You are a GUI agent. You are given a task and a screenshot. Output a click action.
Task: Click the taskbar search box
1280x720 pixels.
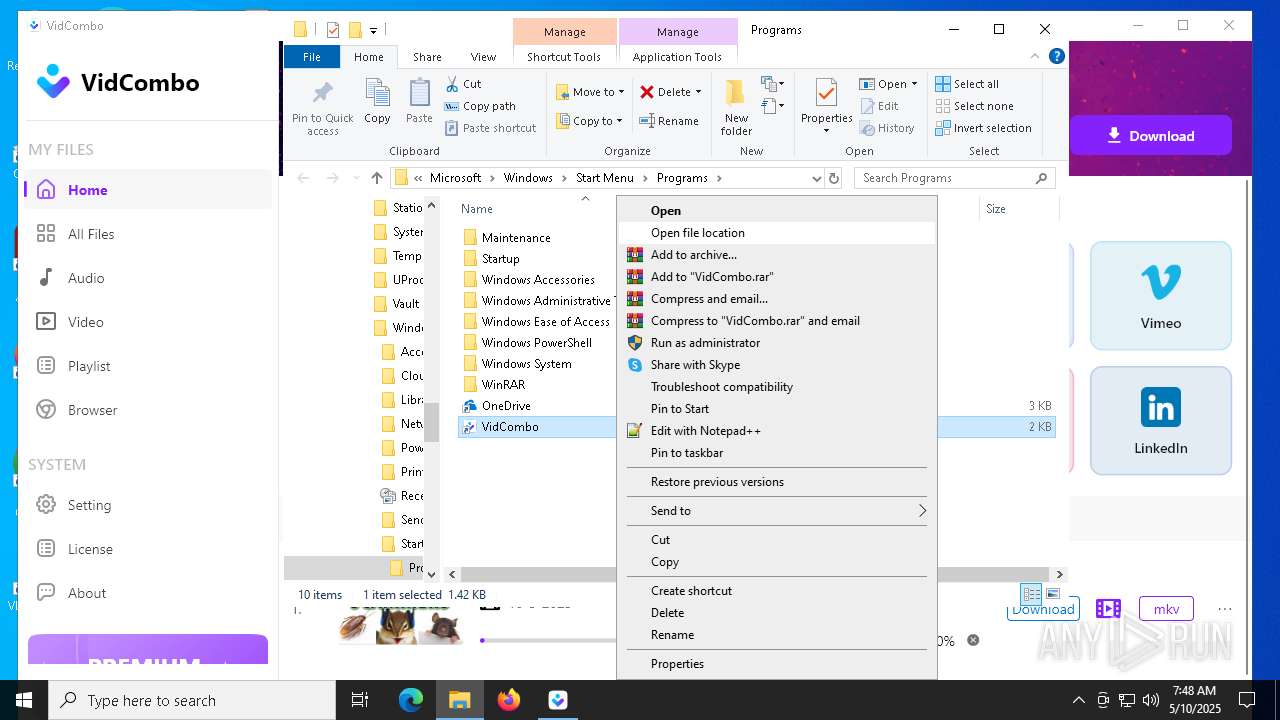192,700
